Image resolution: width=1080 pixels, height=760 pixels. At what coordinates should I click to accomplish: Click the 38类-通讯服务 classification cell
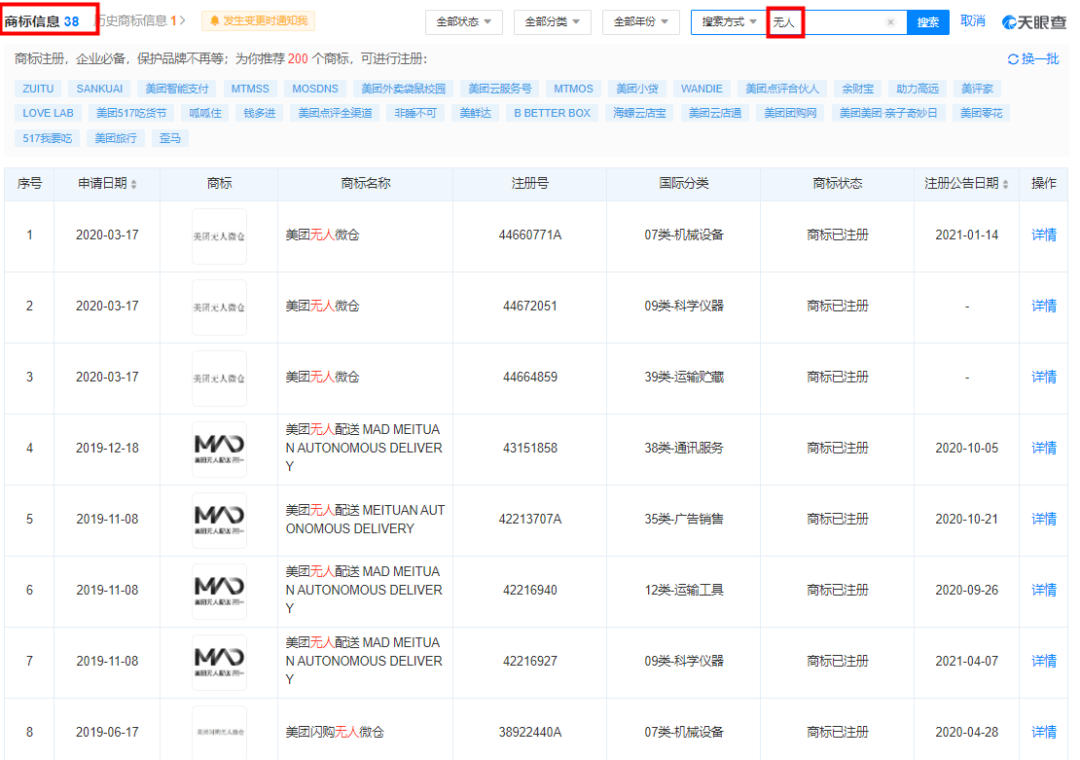[683, 449]
